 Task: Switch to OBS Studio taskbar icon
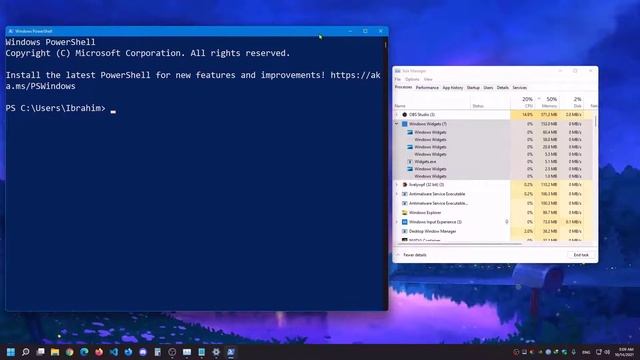pos(172,352)
